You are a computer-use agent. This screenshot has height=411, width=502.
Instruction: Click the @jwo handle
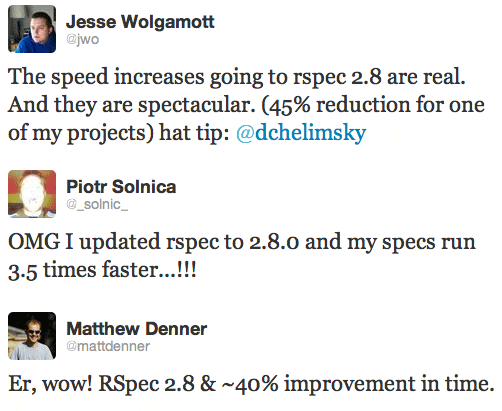point(82,40)
